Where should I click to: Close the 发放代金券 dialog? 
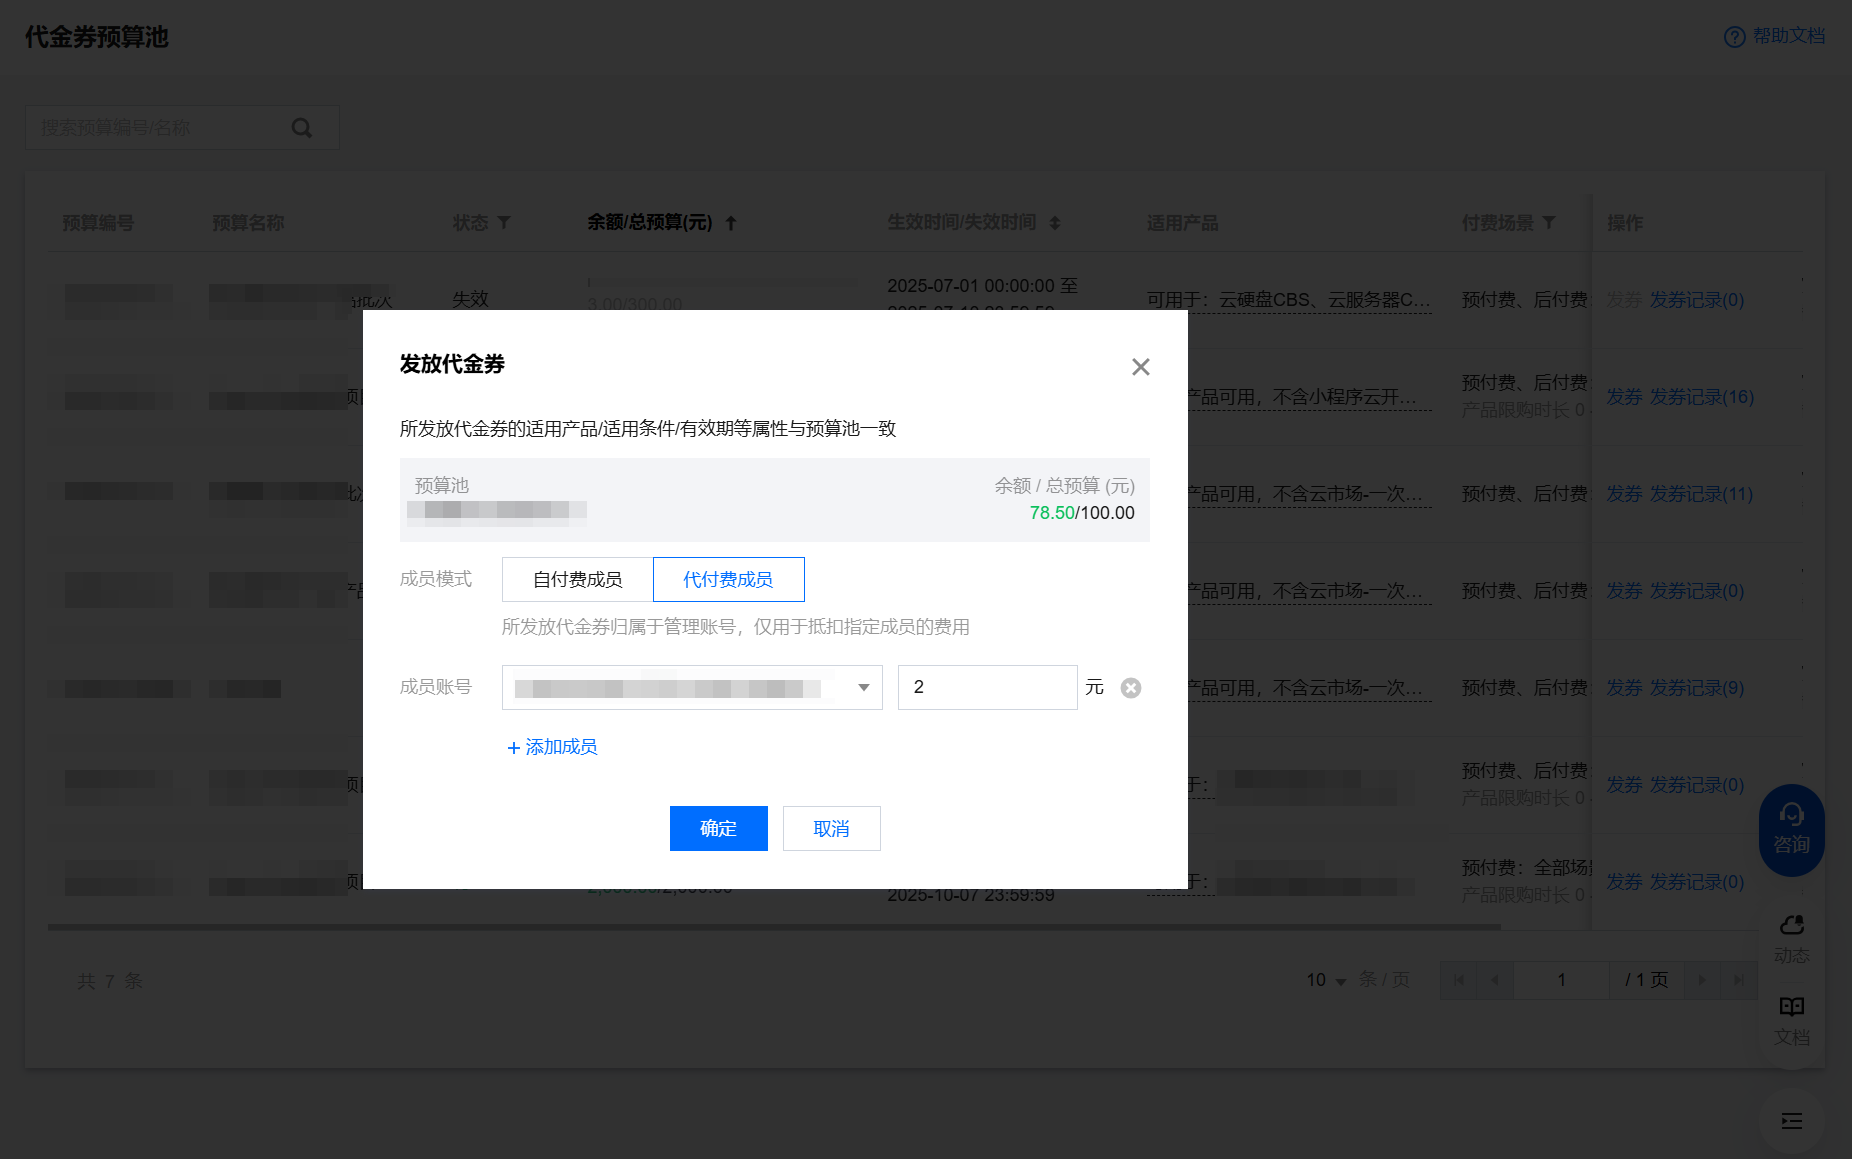1140,367
